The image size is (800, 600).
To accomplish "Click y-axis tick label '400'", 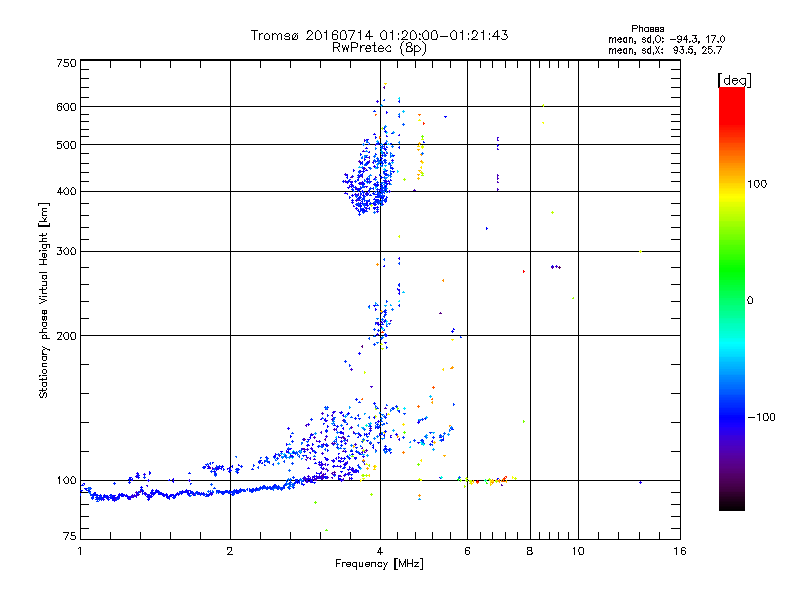I will (66, 192).
